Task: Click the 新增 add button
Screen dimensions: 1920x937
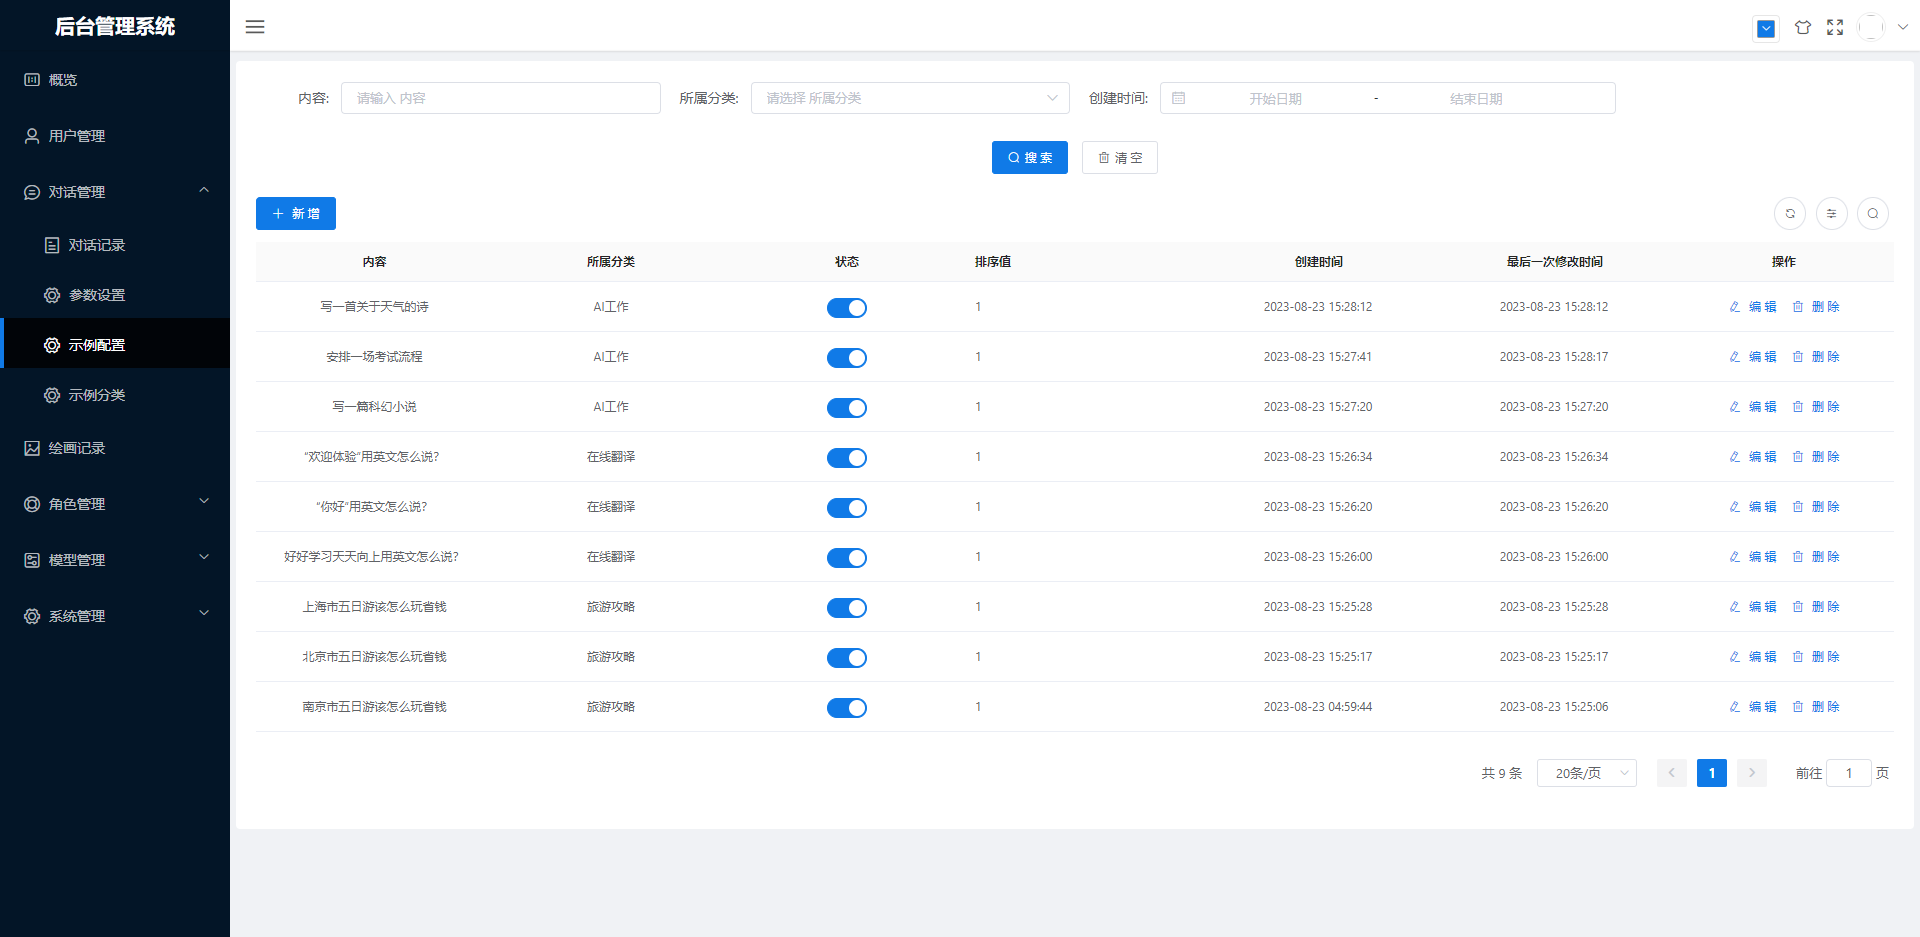Action: coord(296,214)
